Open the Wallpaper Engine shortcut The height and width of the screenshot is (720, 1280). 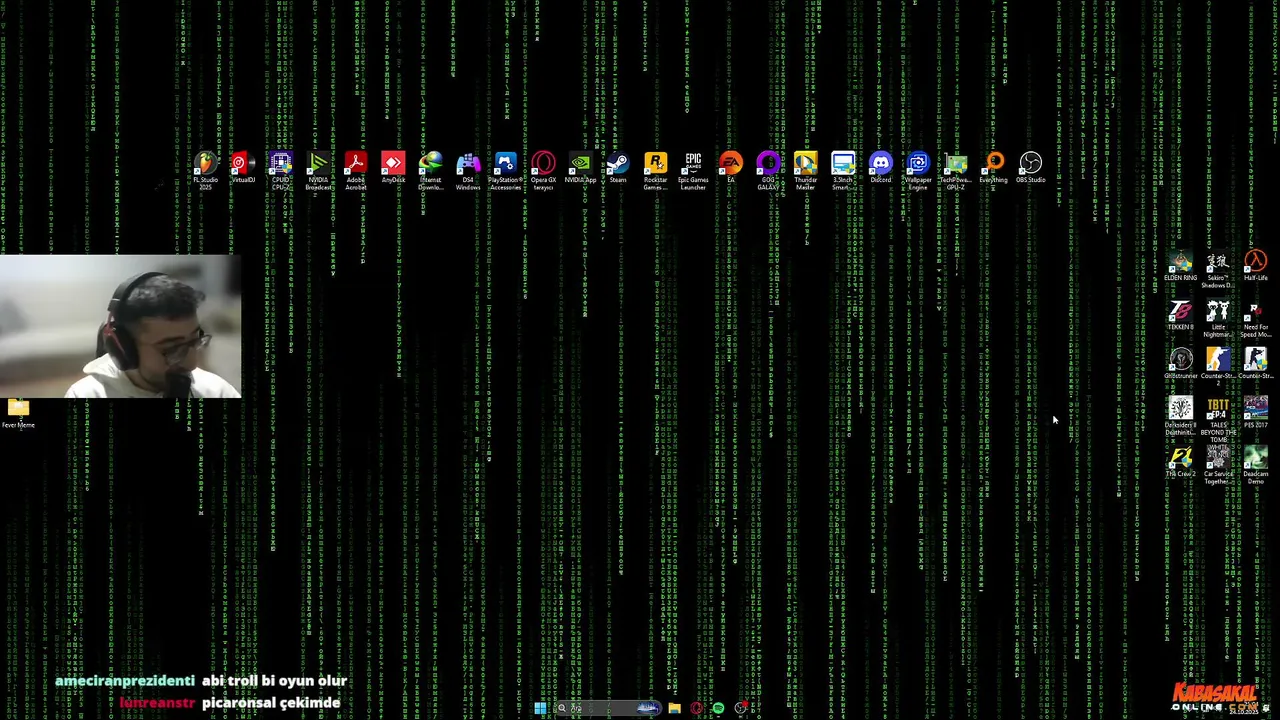918,171
